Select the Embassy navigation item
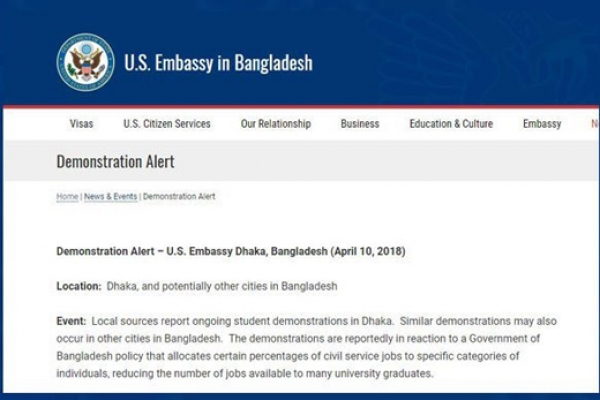The image size is (600, 400). click(x=541, y=124)
